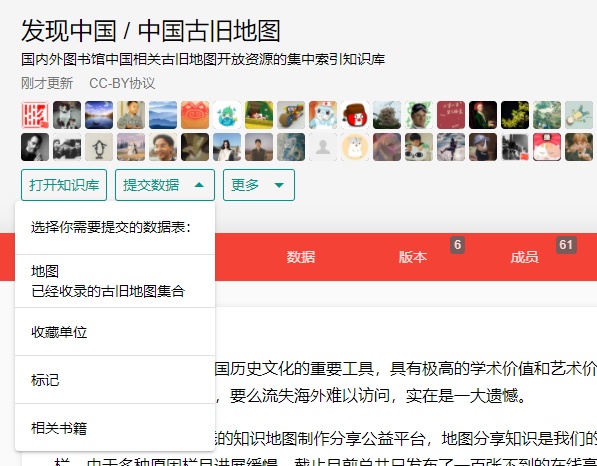Image resolution: width=597 pixels, height=466 pixels.
Task: Click the pink cartoon cat avatar
Action: point(546,147)
